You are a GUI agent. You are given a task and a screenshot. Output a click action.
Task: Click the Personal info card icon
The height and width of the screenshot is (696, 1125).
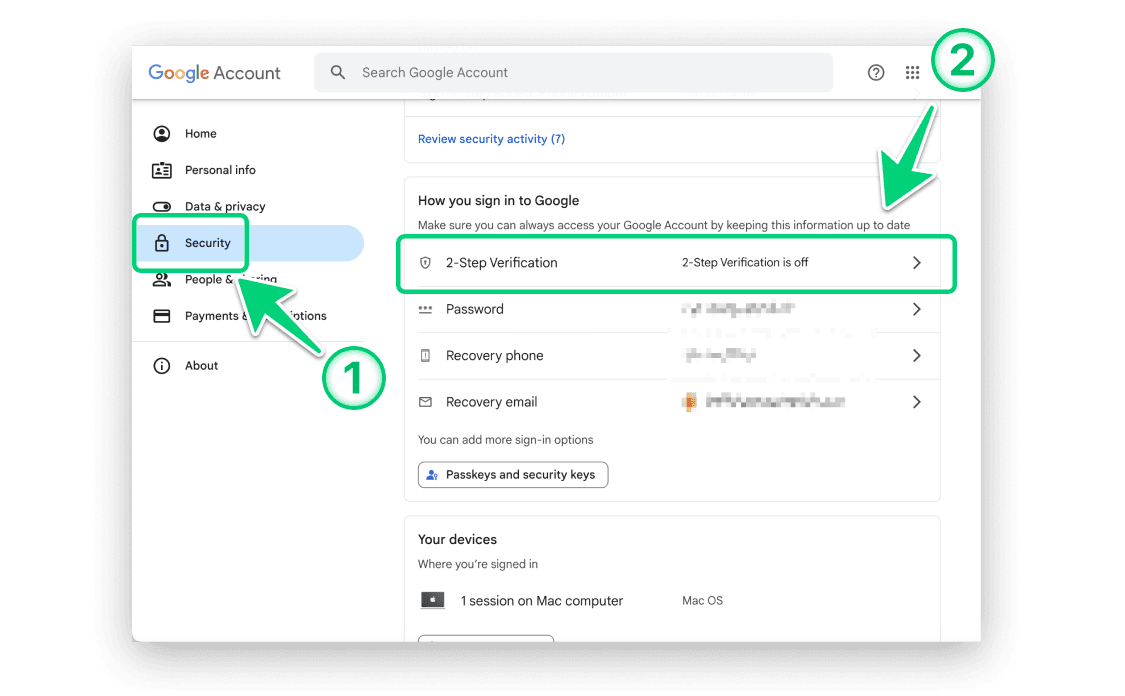161,170
